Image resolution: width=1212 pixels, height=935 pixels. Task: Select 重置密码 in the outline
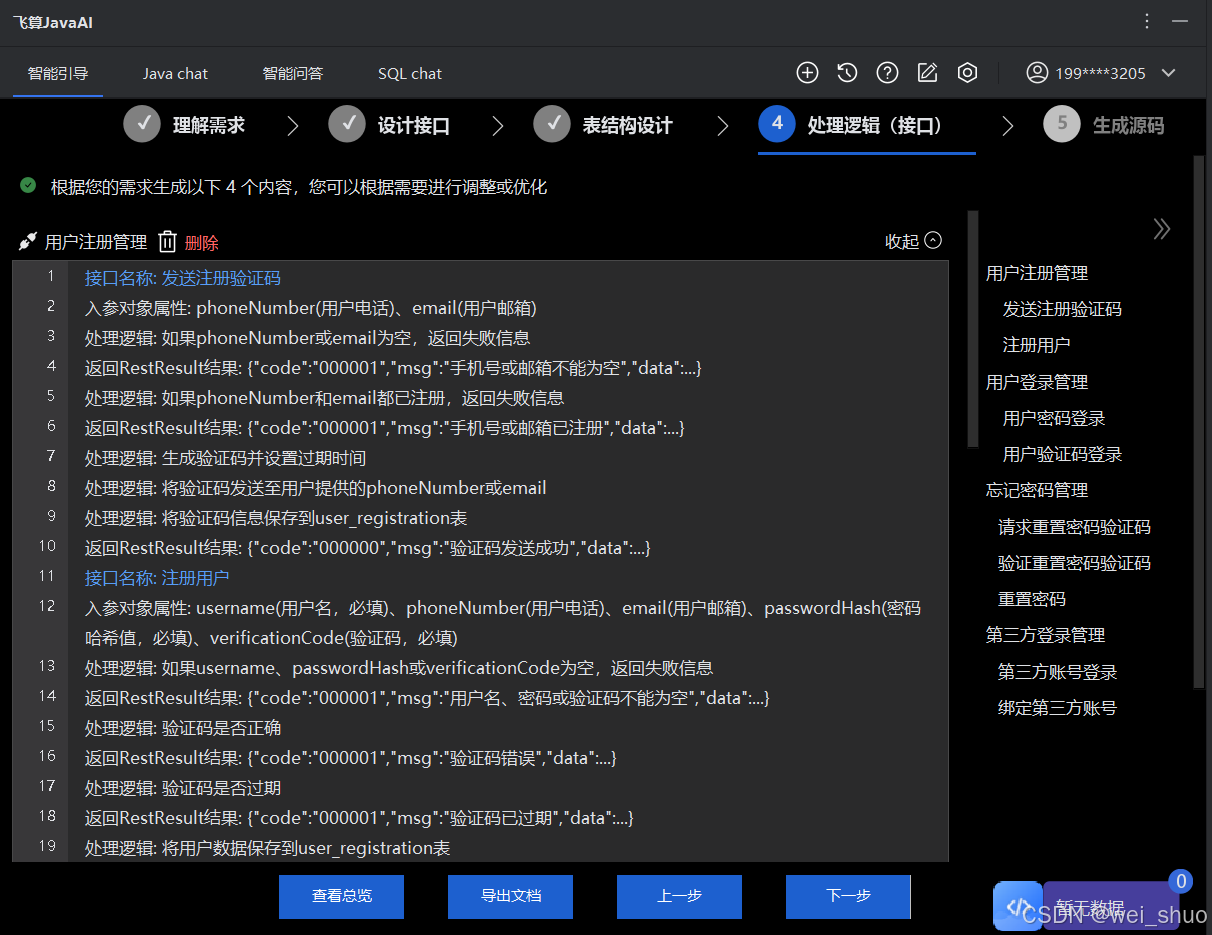pyautogui.click(x=1032, y=599)
